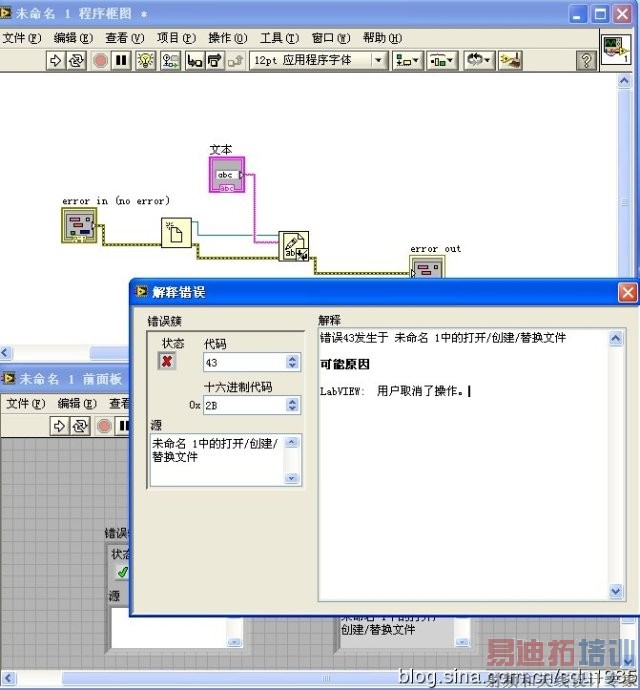640x690 pixels.
Task: Toggle Highlight Execution light bulb
Action: click(x=146, y=60)
